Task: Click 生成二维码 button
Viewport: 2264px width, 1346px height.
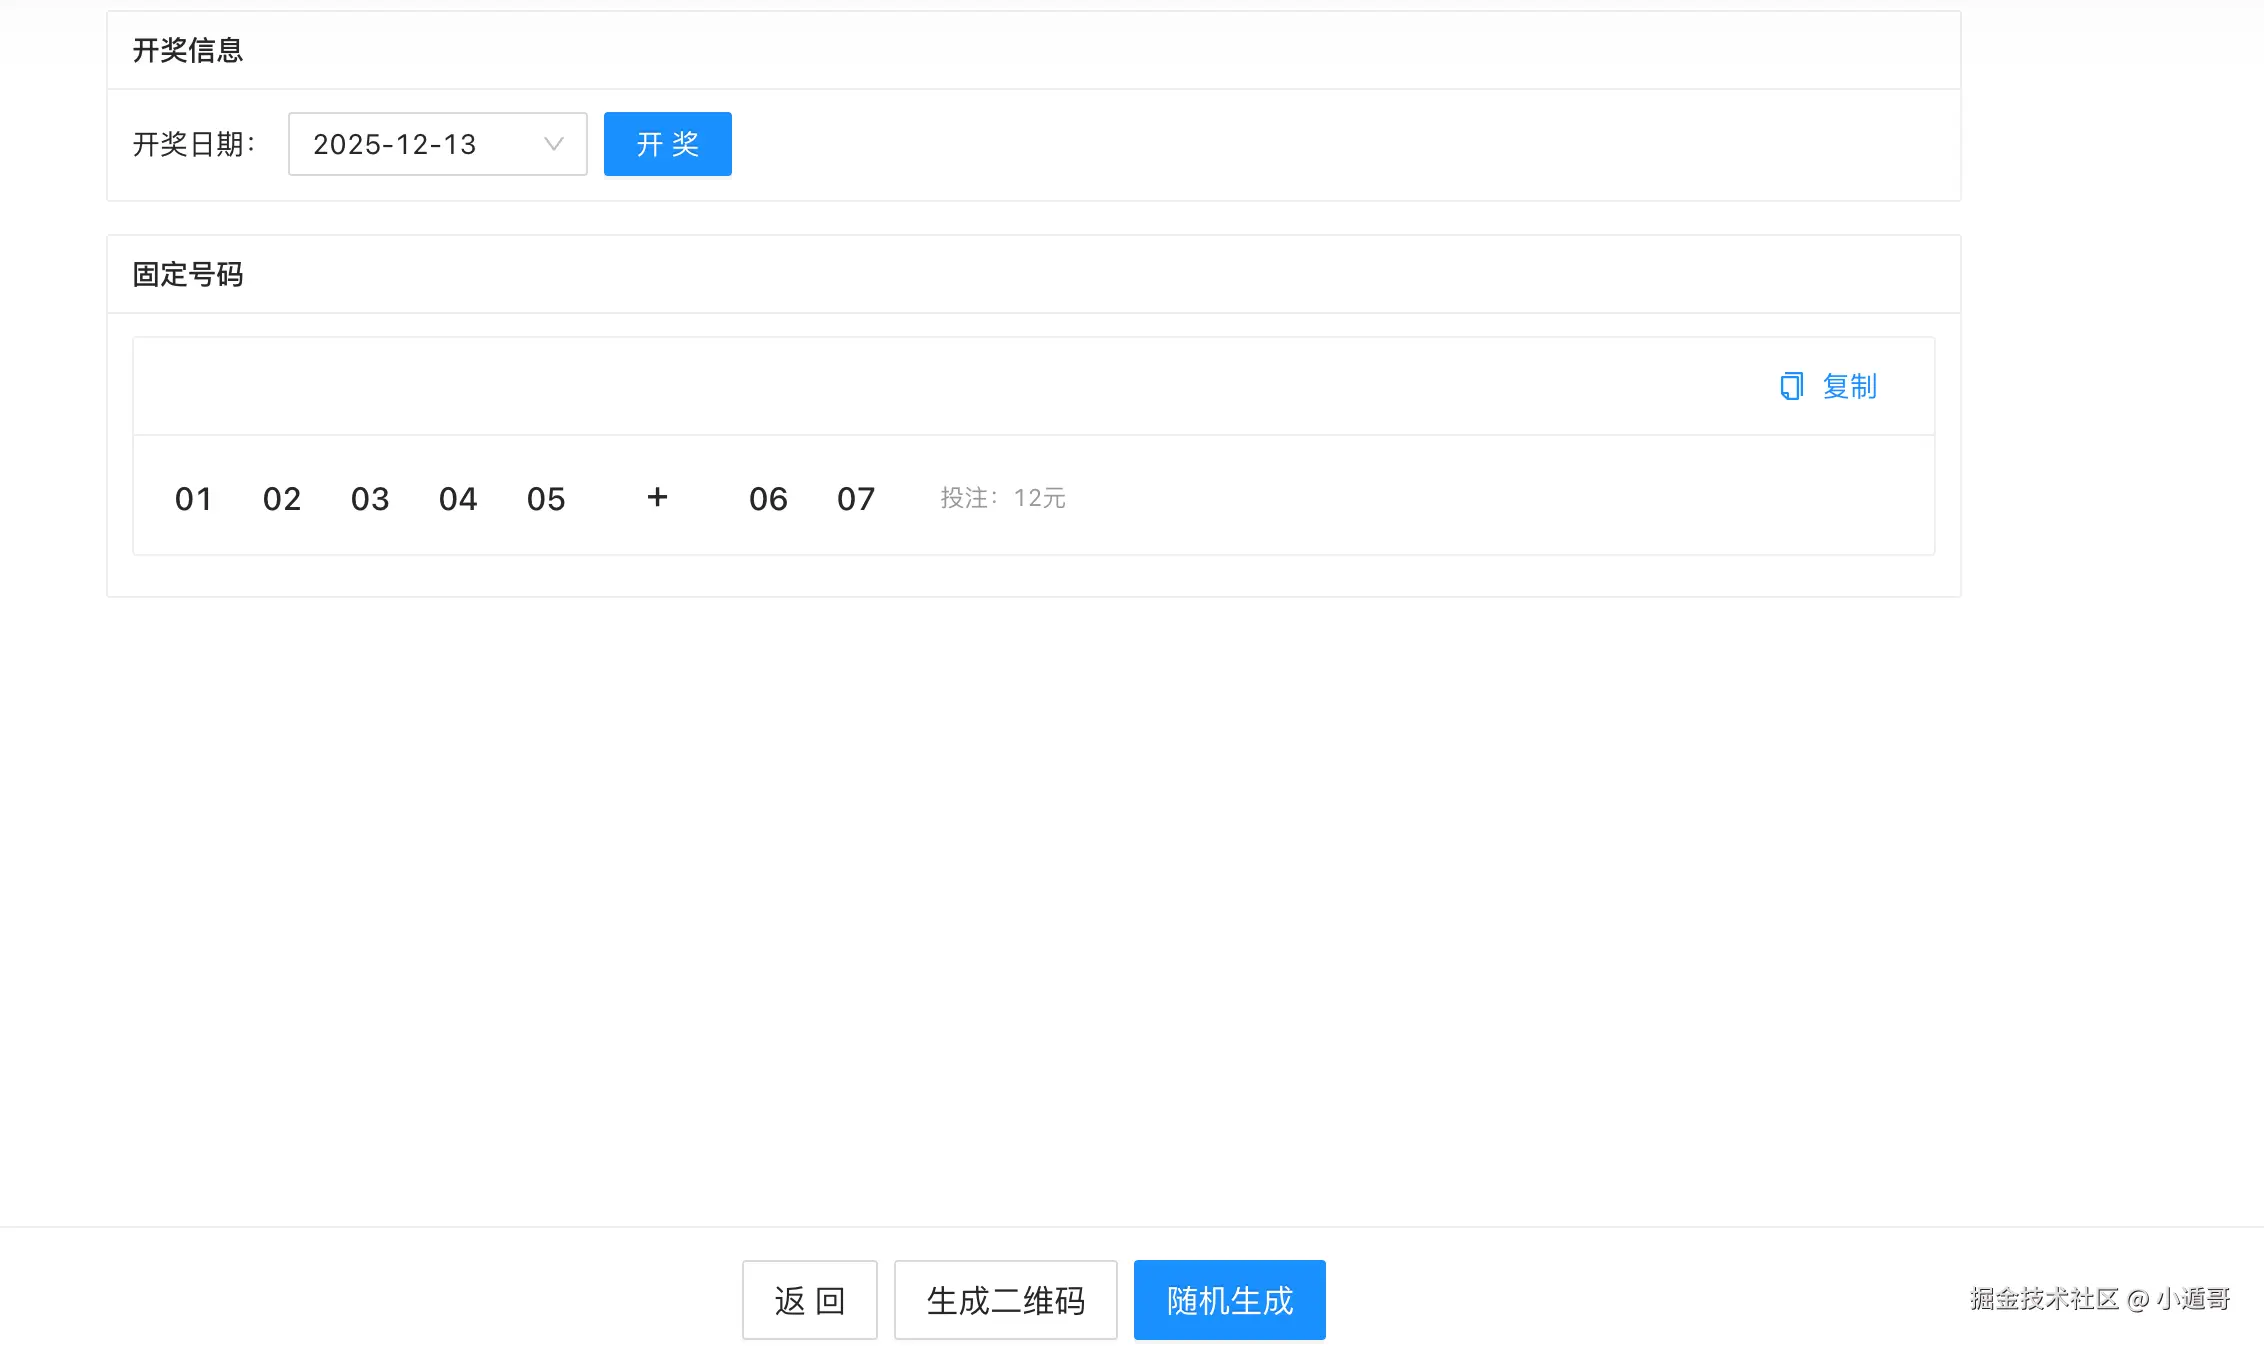Action: coord(1005,1299)
